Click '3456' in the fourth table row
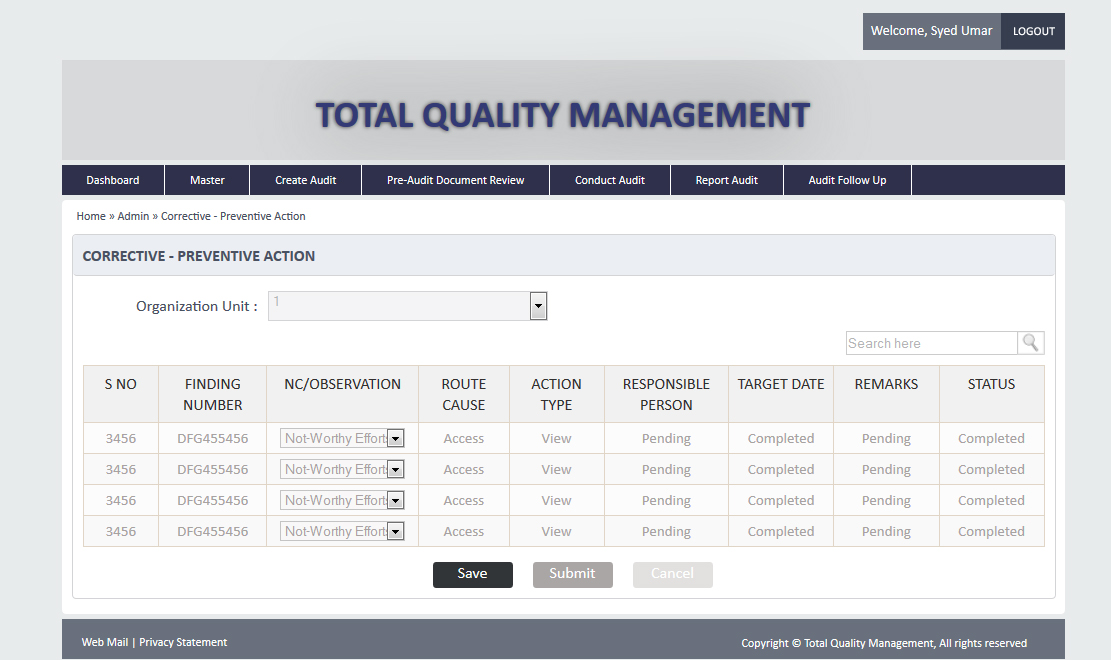This screenshot has height=660, width=1111. pos(120,532)
